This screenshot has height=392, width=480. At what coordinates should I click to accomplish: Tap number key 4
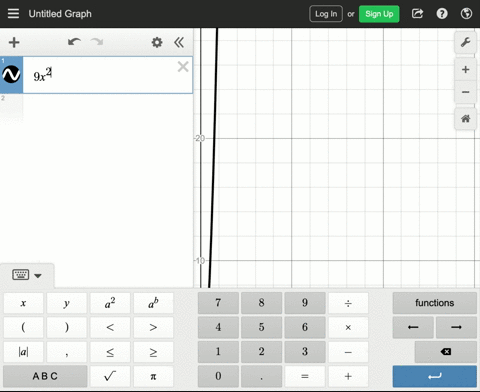[x=218, y=327]
